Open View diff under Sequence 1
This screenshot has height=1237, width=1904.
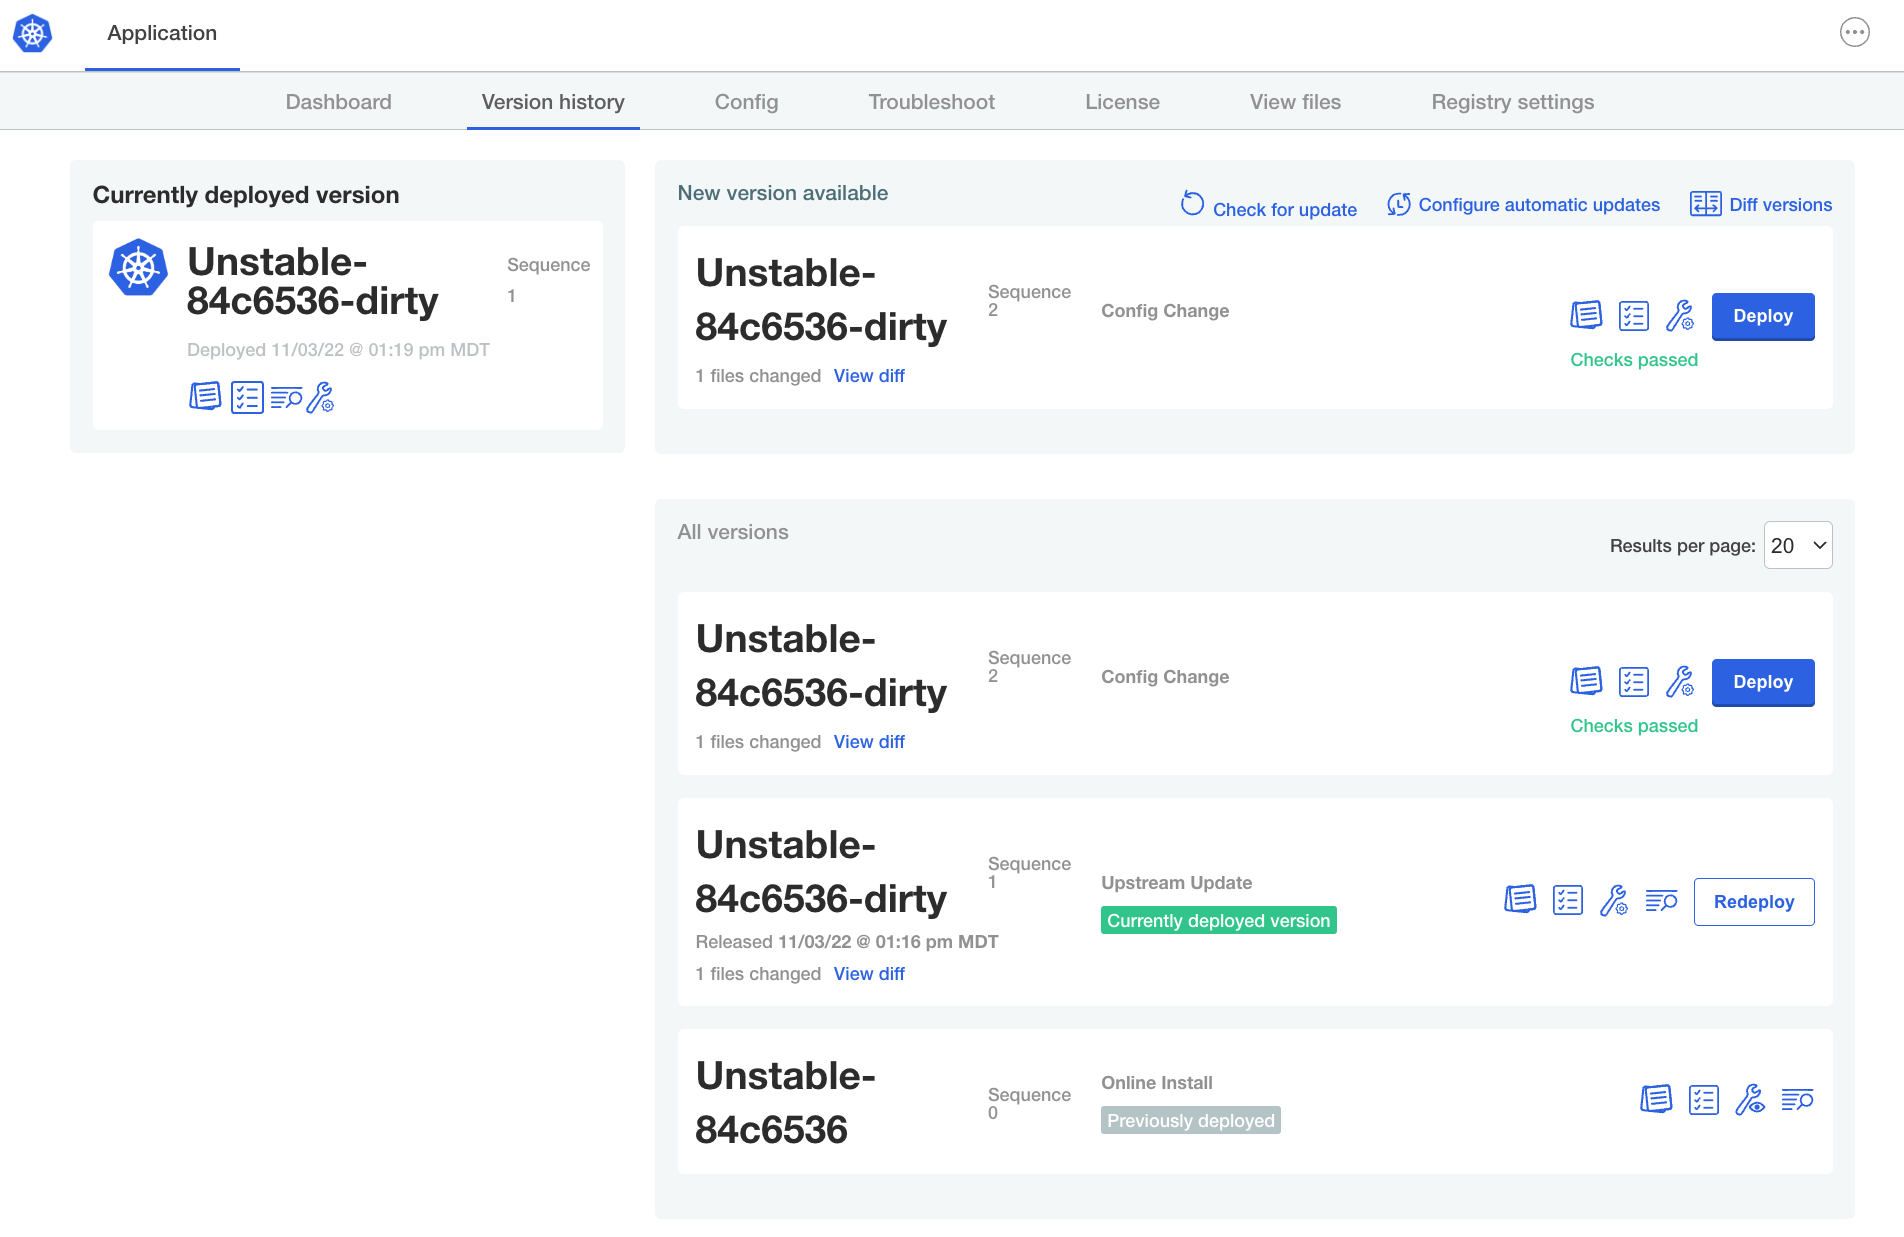(x=868, y=973)
